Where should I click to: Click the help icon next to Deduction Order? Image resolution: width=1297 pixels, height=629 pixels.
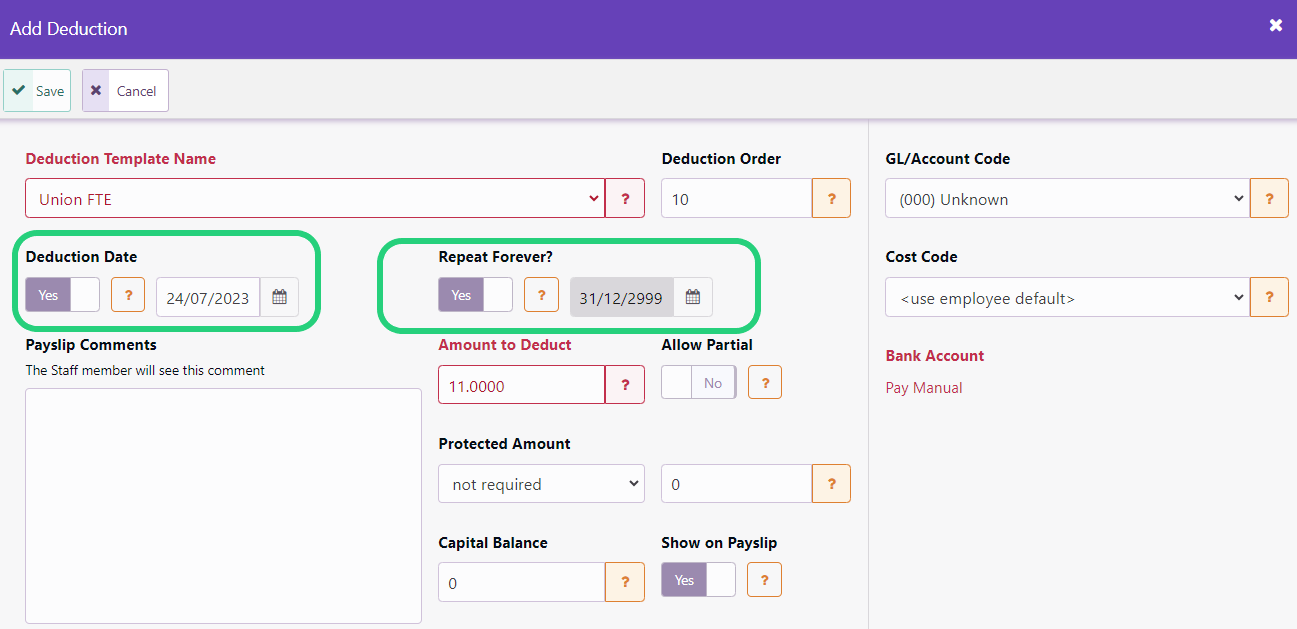pos(832,198)
